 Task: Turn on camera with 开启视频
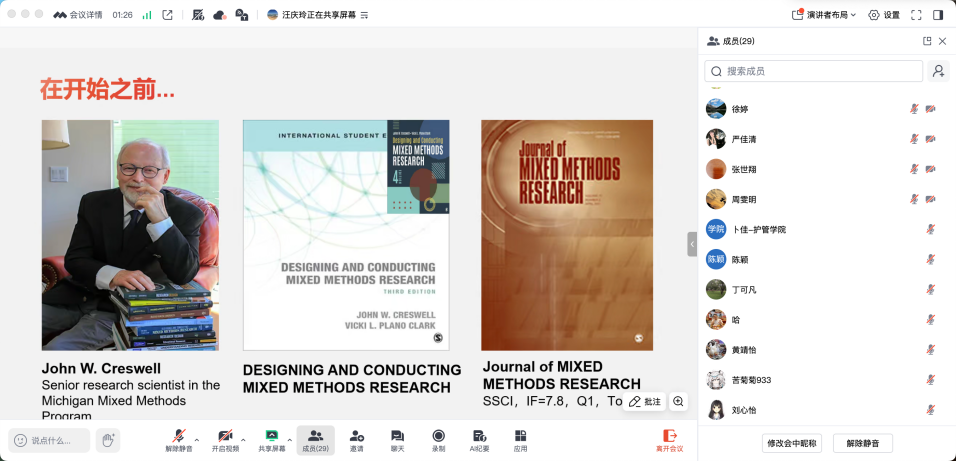tap(225, 440)
